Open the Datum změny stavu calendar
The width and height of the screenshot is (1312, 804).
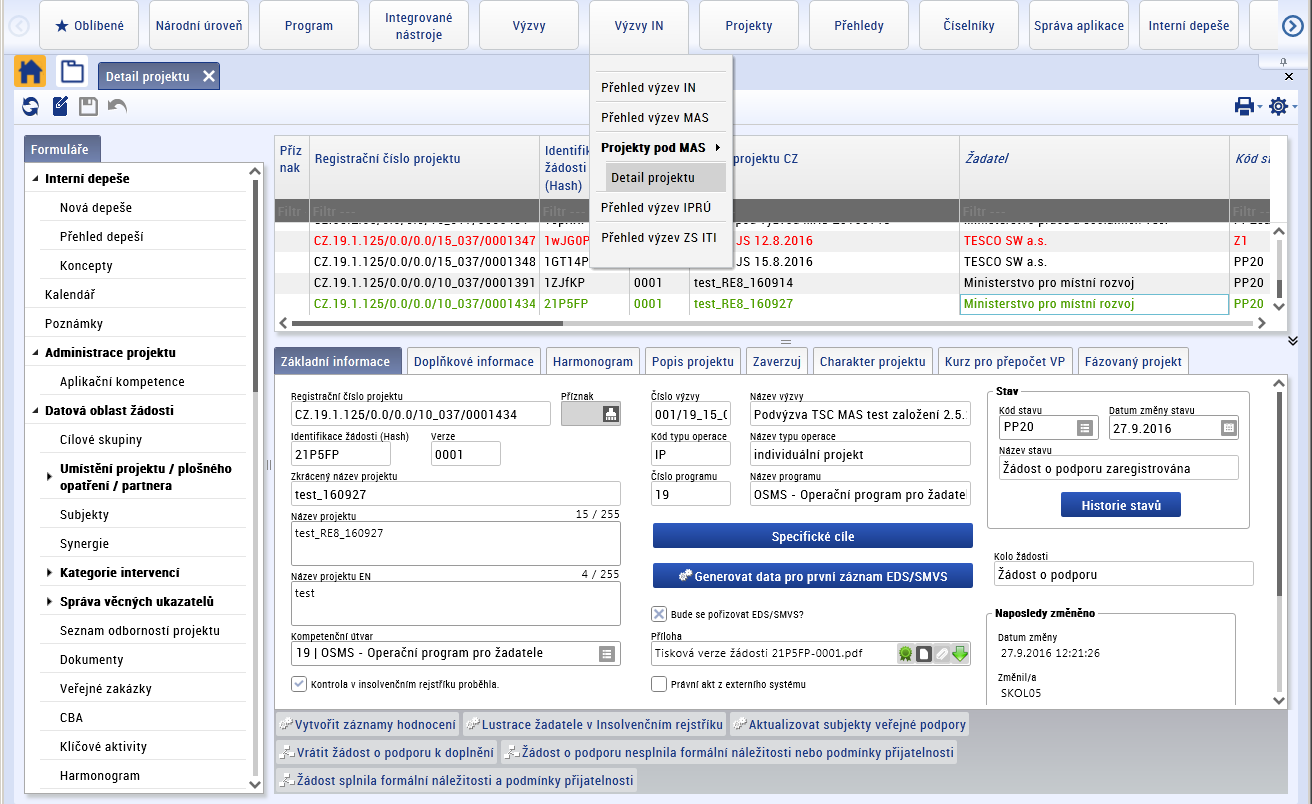coord(1229,428)
